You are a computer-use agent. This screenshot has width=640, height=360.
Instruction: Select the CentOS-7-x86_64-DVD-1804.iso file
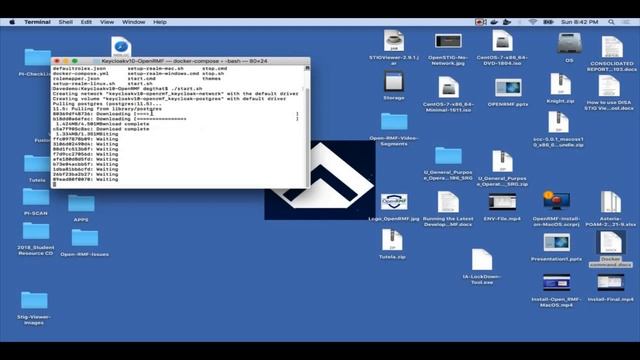502,41
